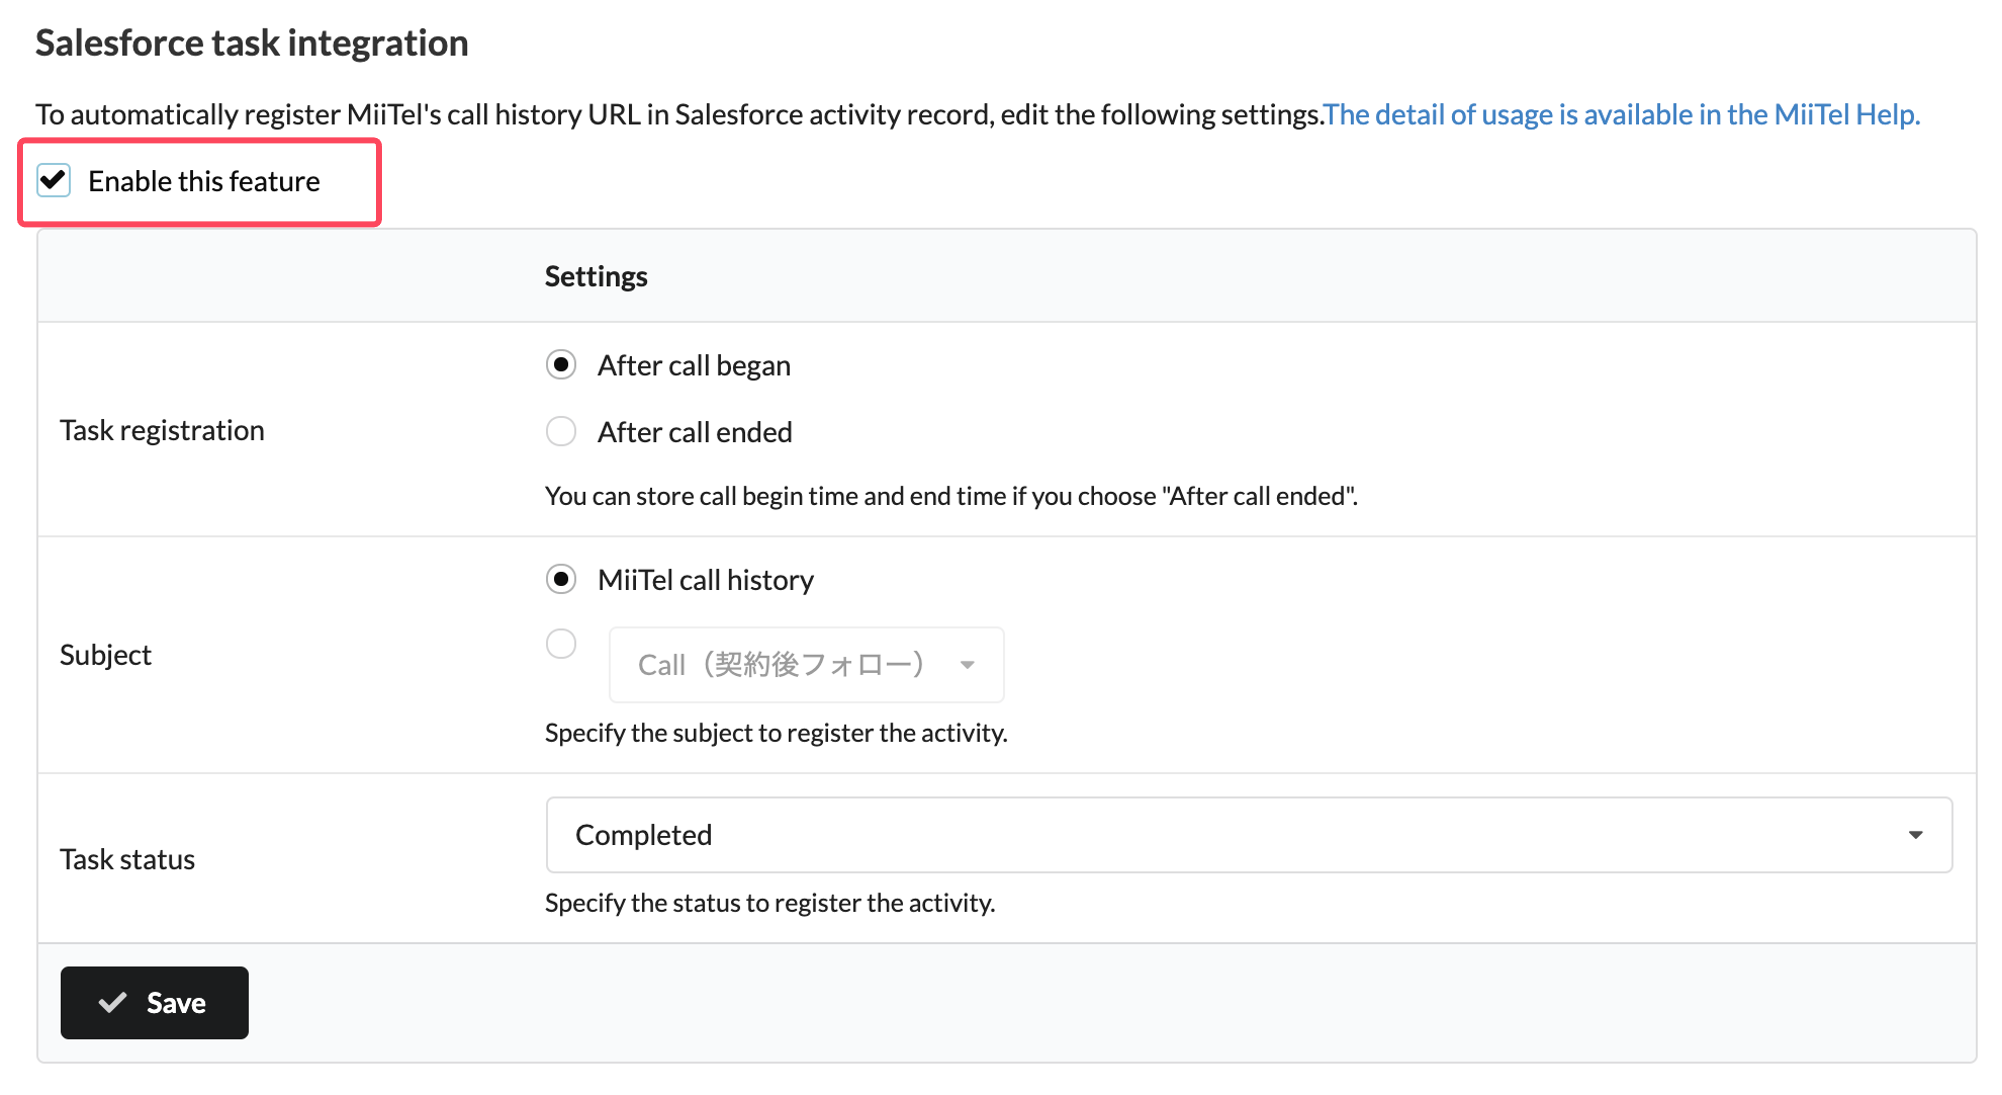This screenshot has width=2002, height=1095.
Task: Select MiiTel call history as subject
Action: 561,580
